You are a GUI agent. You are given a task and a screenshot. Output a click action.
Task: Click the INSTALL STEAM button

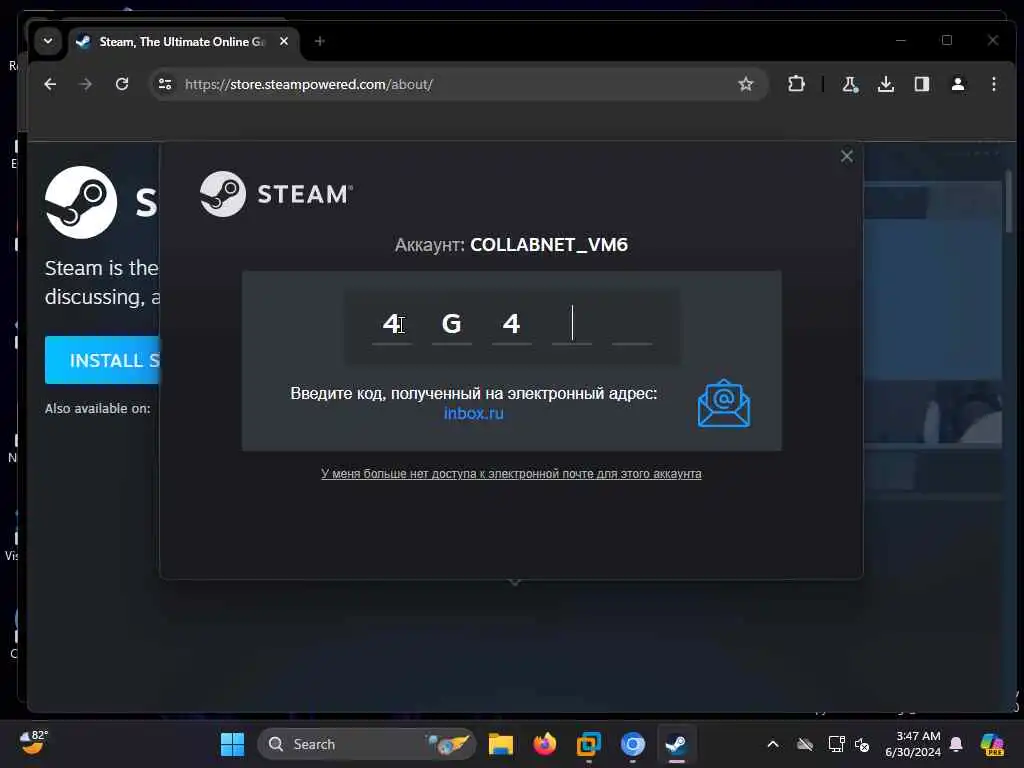pos(103,360)
